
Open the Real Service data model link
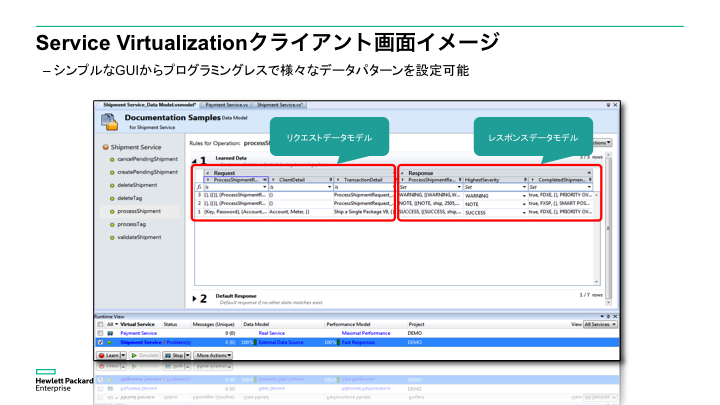click(x=271, y=333)
